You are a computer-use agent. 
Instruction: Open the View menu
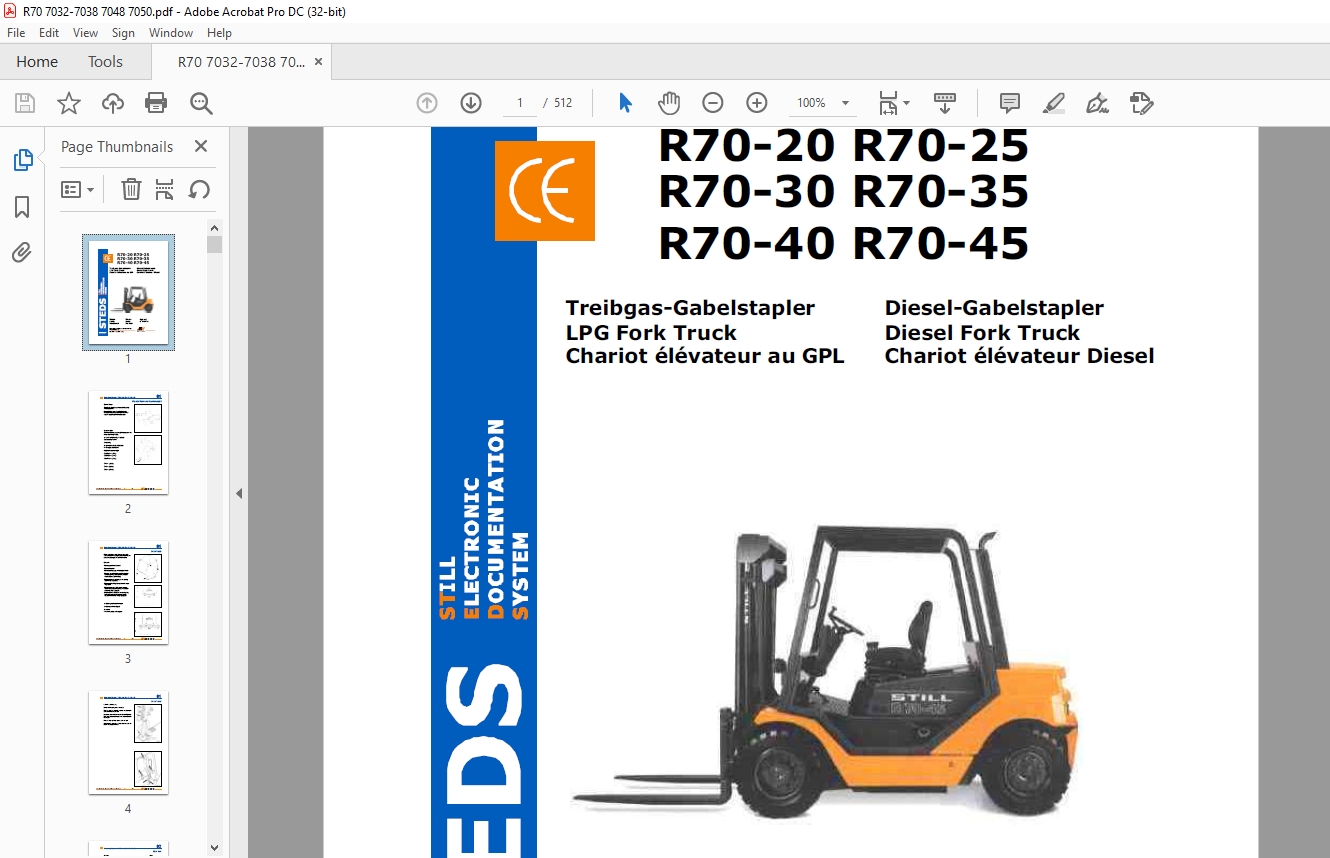(x=86, y=33)
